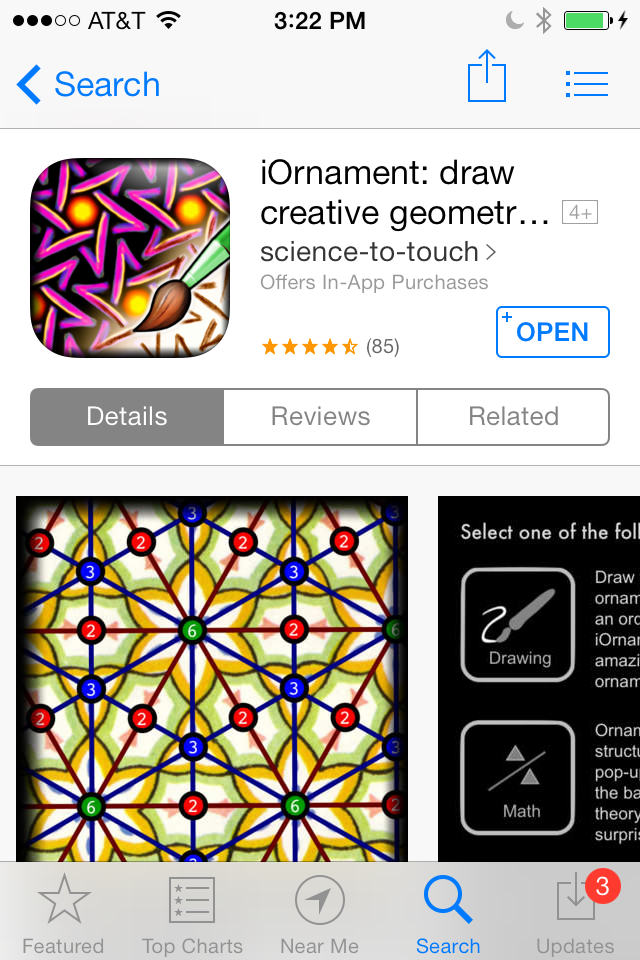Switch to the Reviews segment
Image resolution: width=640 pixels, height=960 pixels.
pos(320,417)
